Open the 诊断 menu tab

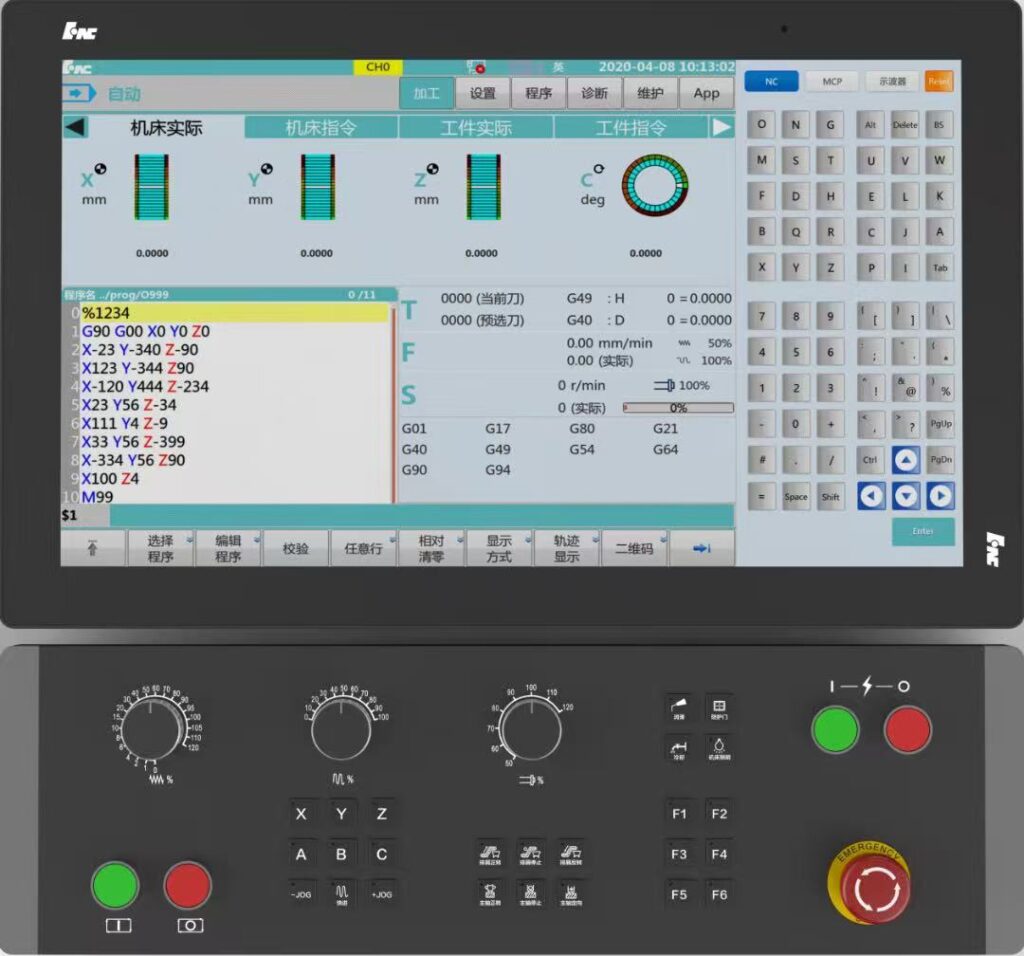click(x=594, y=93)
